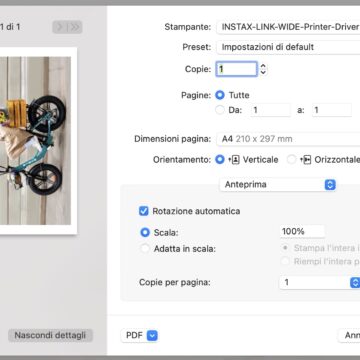Click the vertical orientation page icon
The width and height of the screenshot is (360, 360).
click(235, 160)
